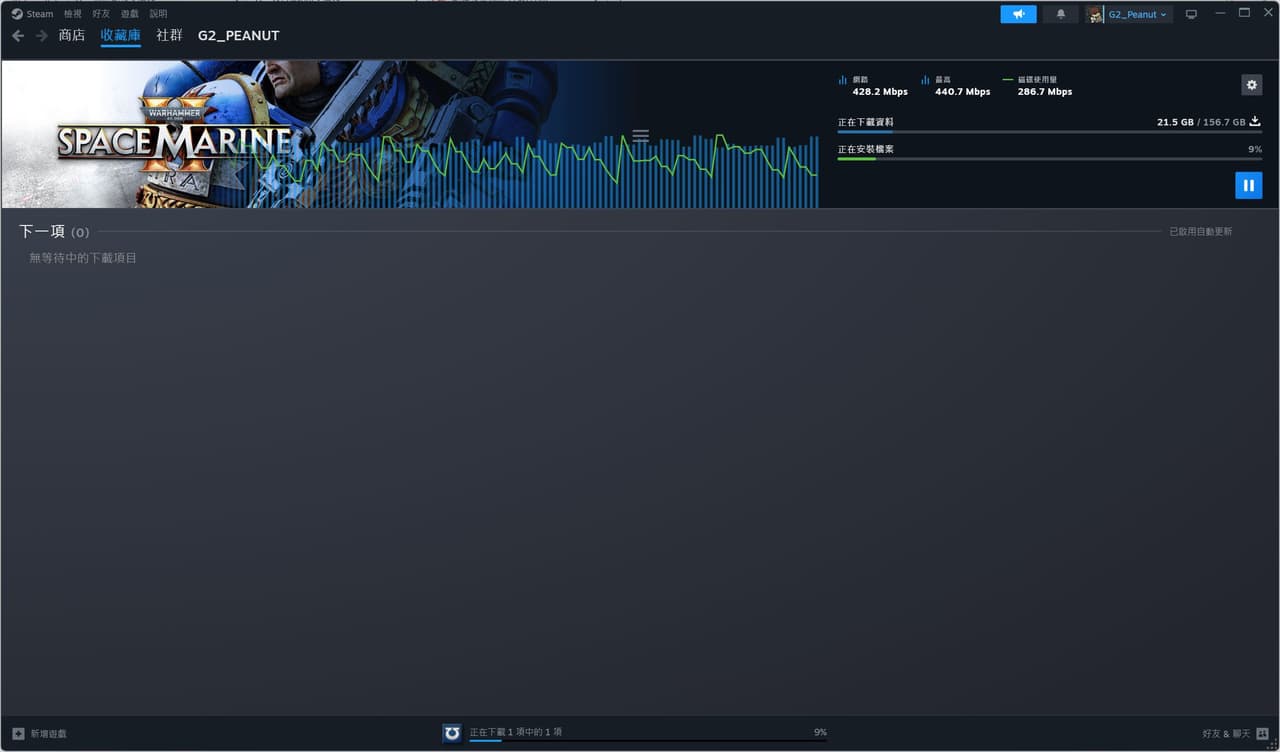This screenshot has height=752, width=1280.
Task: Click the friends chat icon bottom right
Action: [1262, 734]
